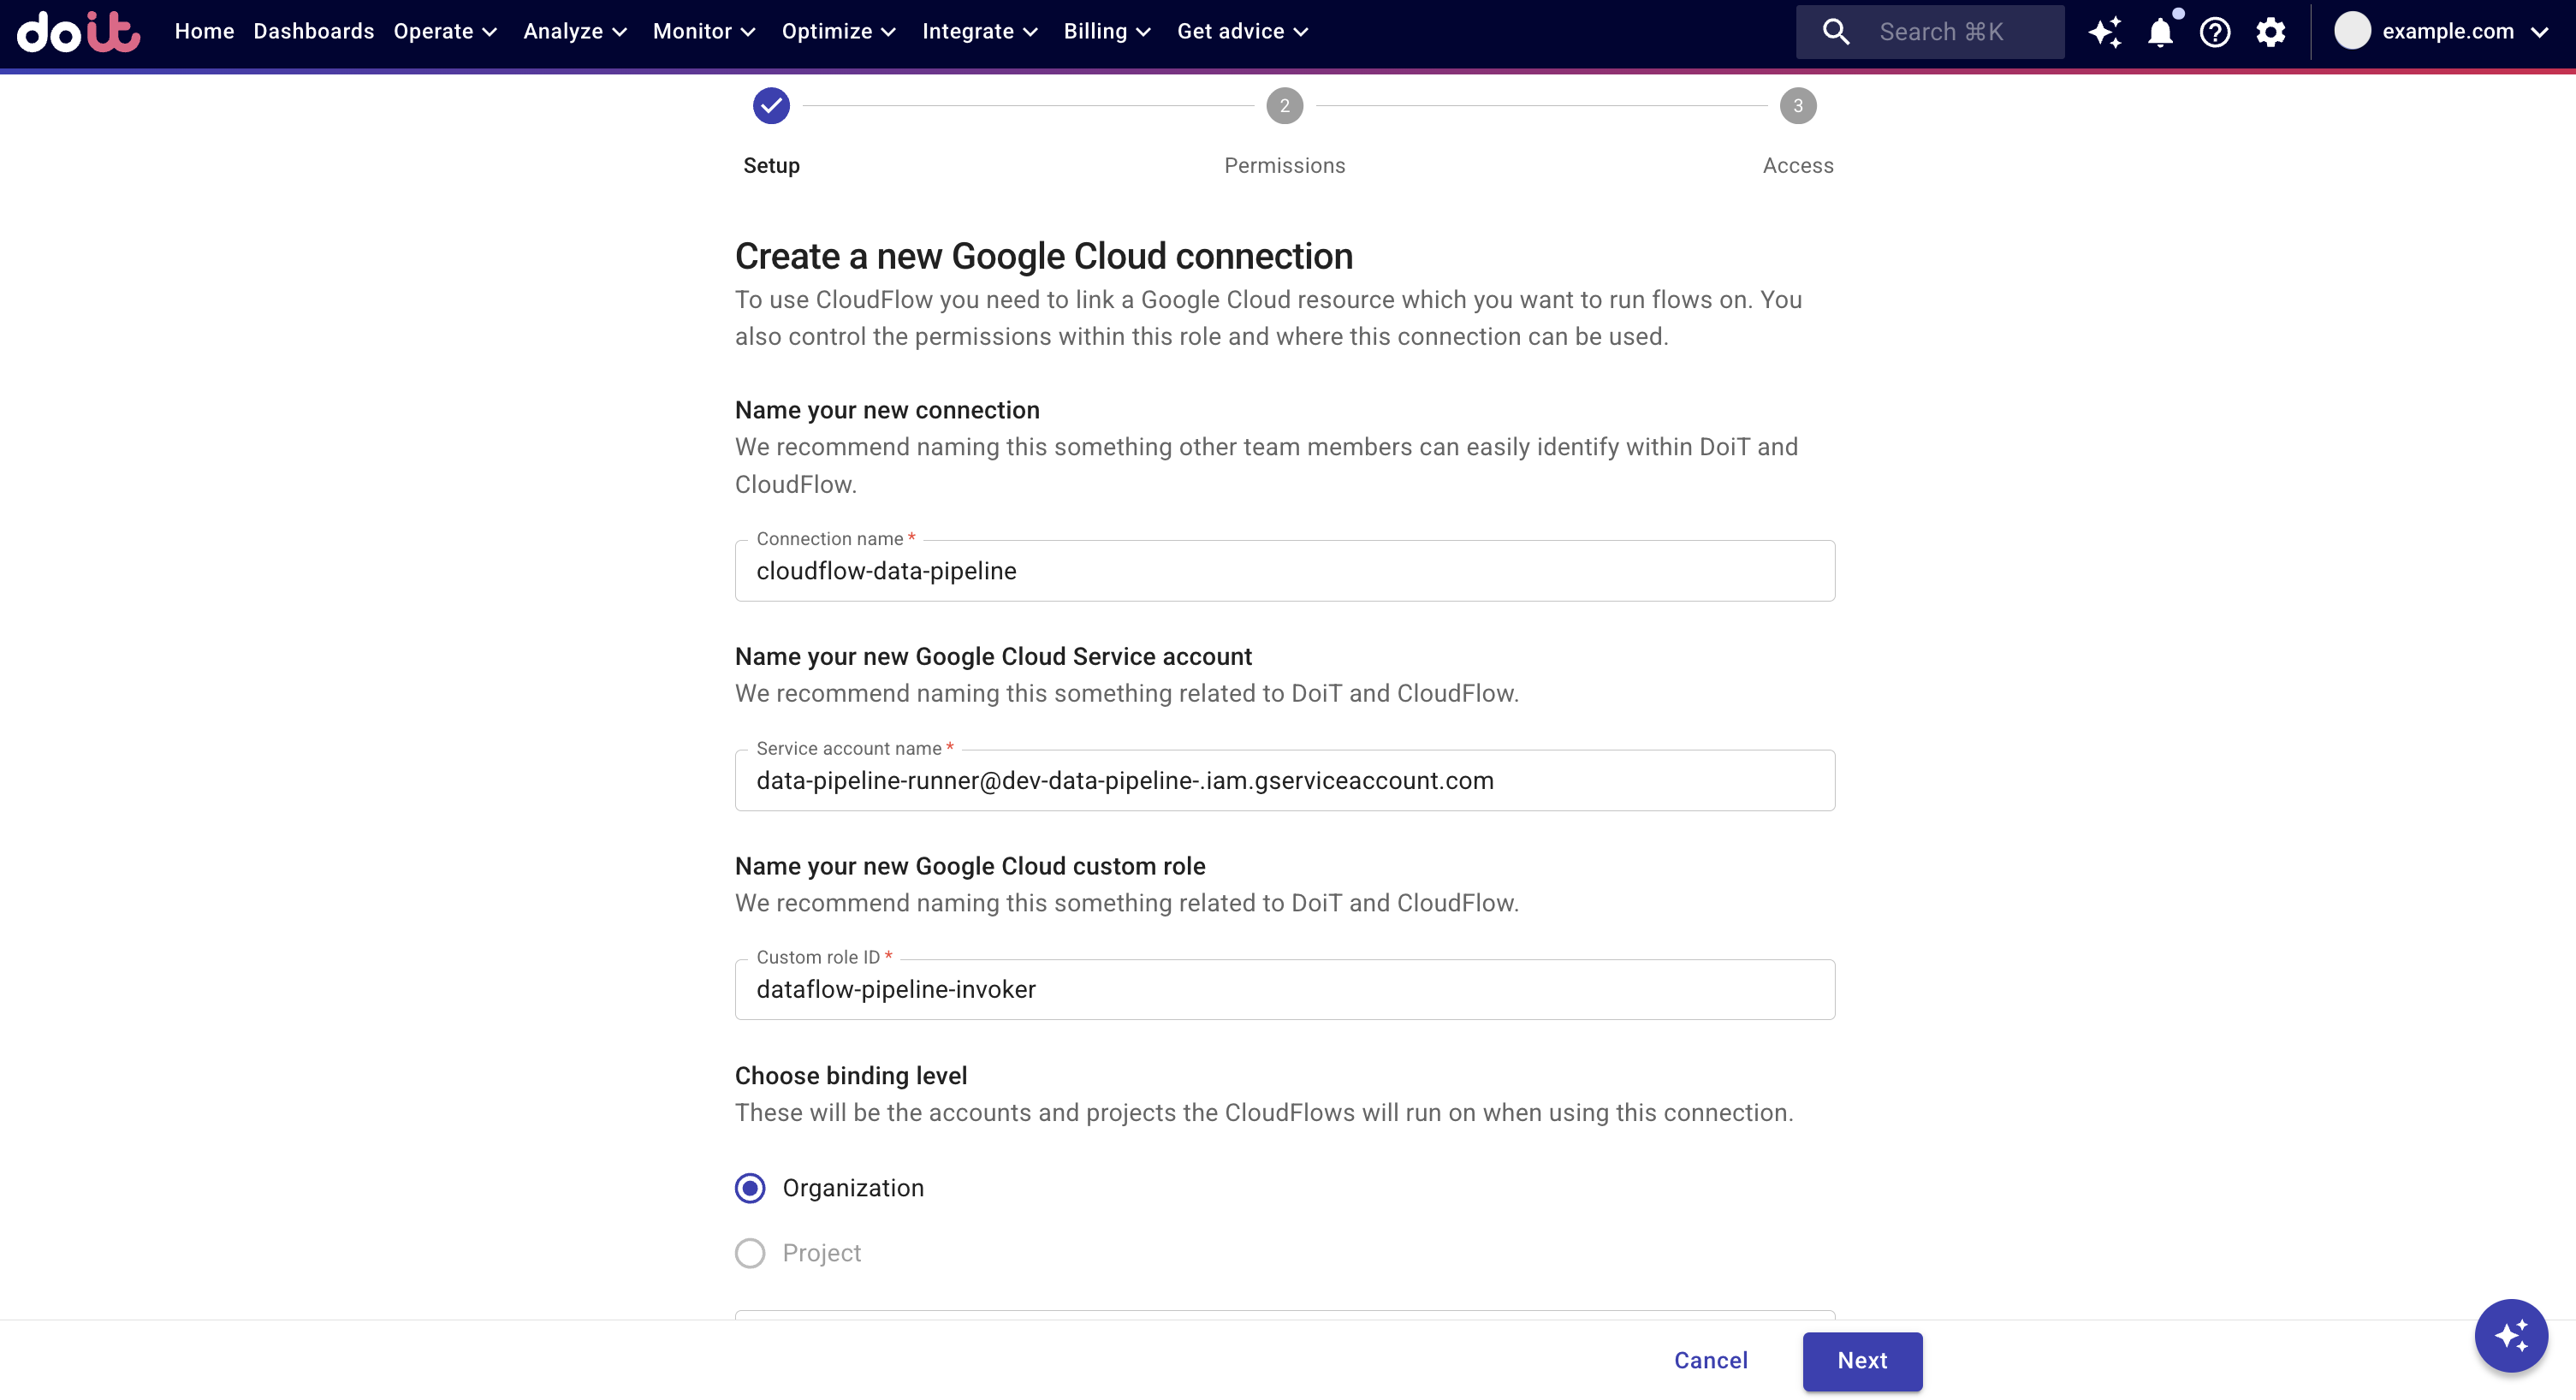
Task: Select the Project binding level
Action: [750, 1253]
